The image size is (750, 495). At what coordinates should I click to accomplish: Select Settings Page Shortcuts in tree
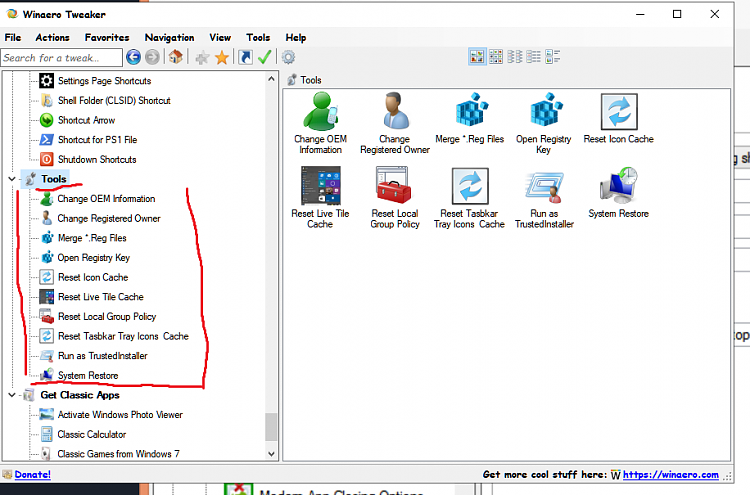(x=104, y=81)
